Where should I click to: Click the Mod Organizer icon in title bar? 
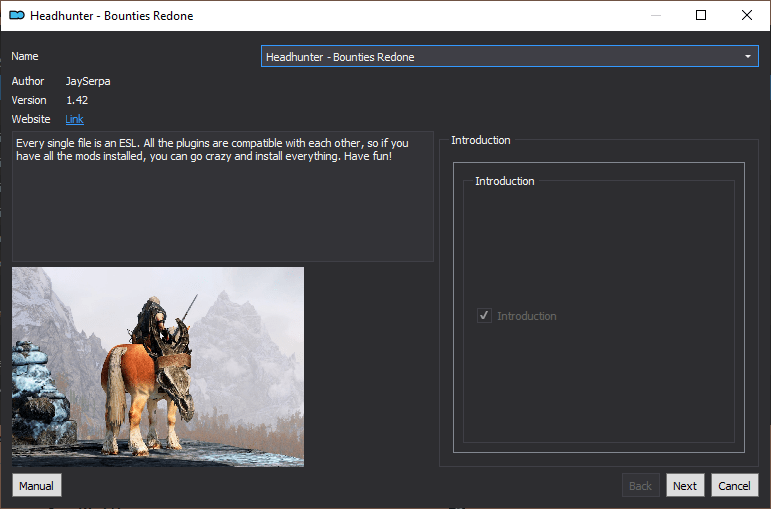tap(17, 15)
